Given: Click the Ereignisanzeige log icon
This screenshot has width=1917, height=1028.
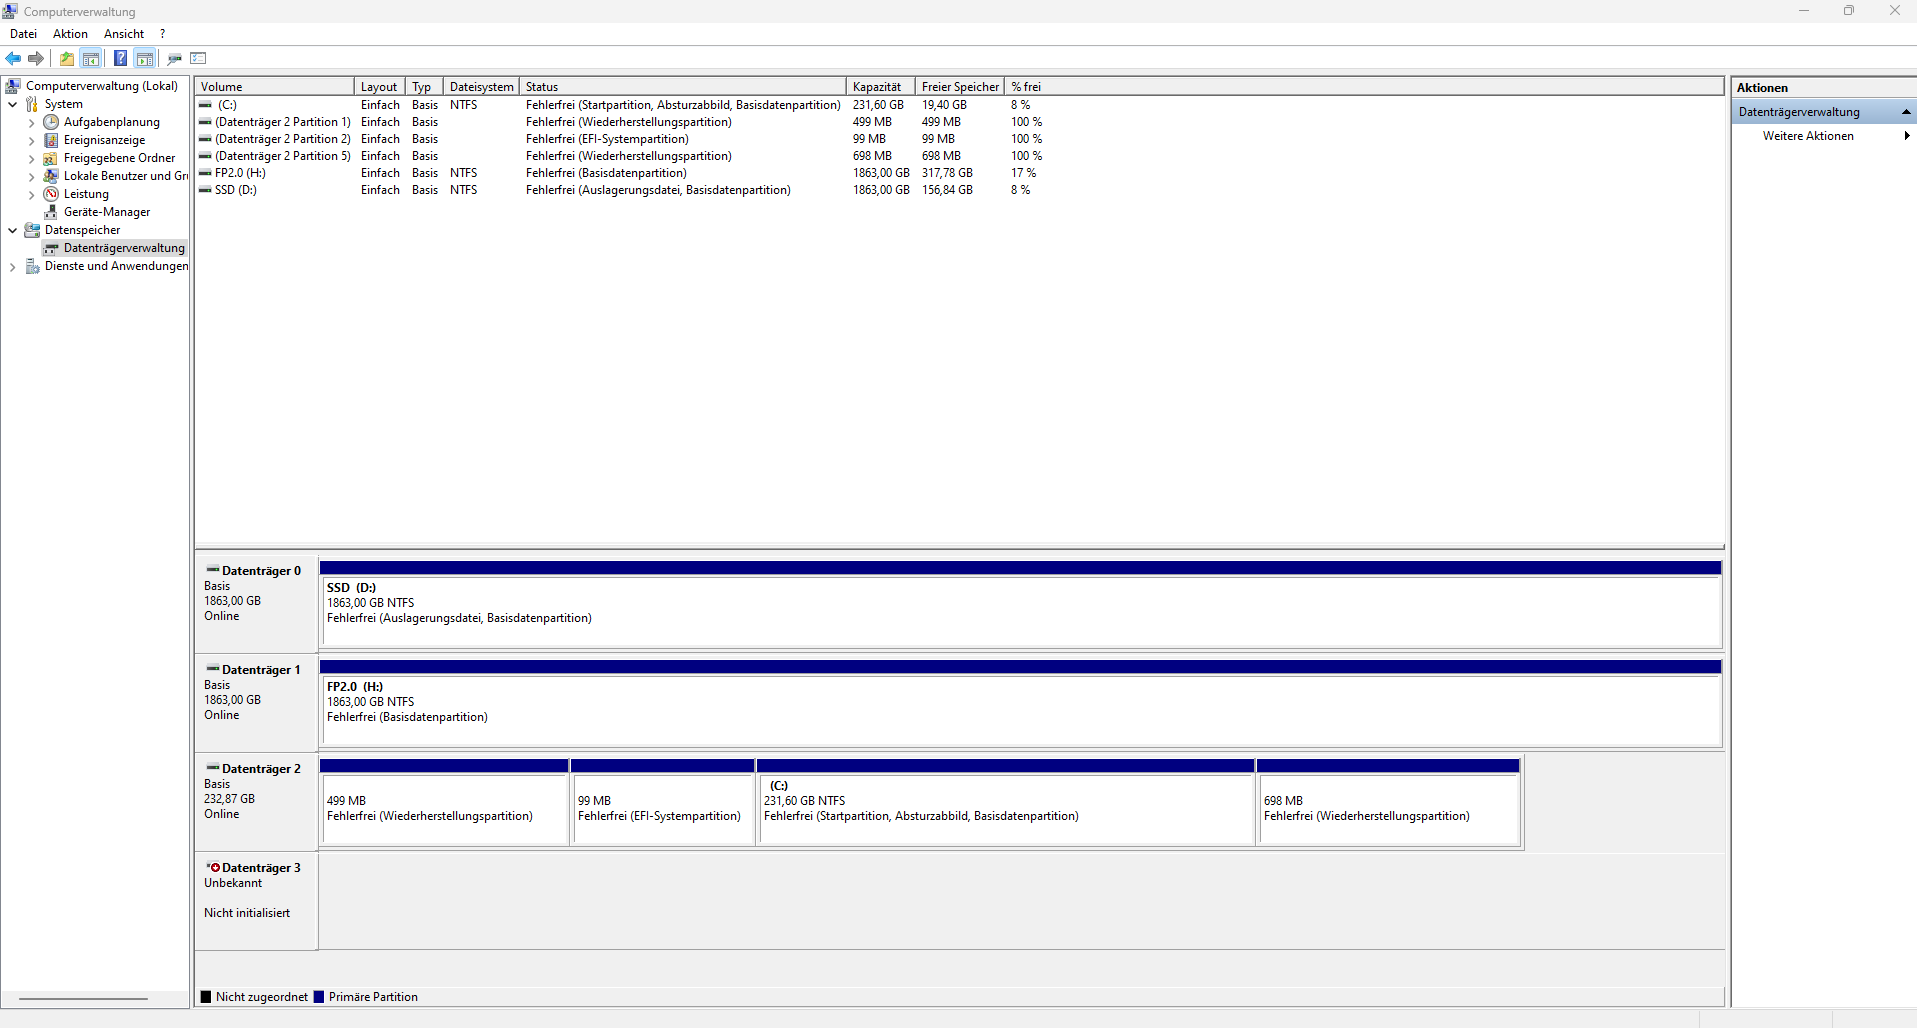Looking at the screenshot, I should (52, 140).
